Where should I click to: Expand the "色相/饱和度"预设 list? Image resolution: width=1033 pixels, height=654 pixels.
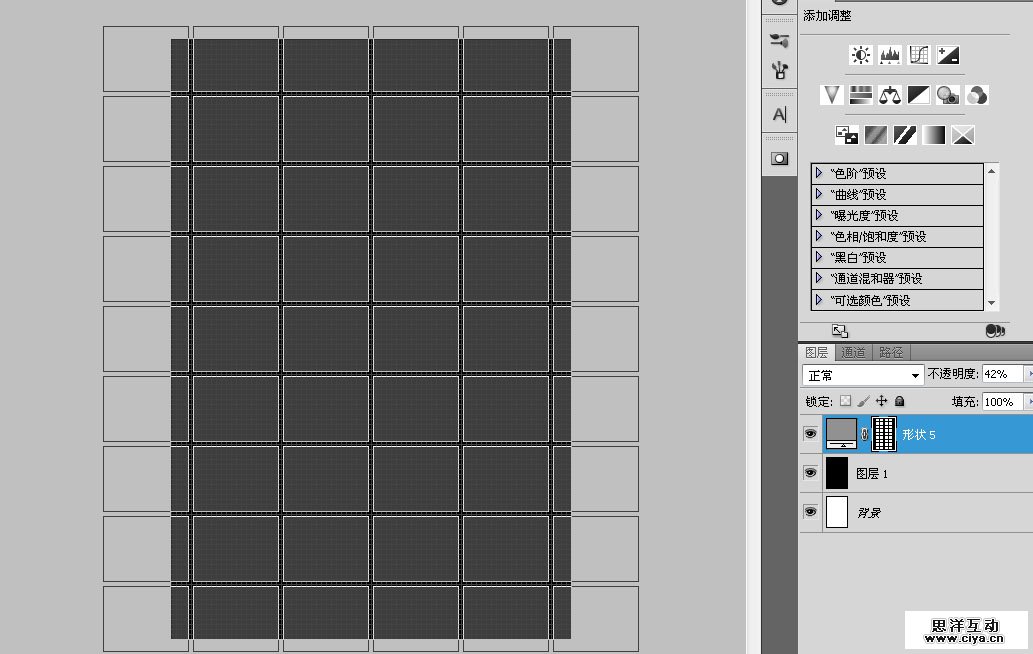click(x=819, y=236)
